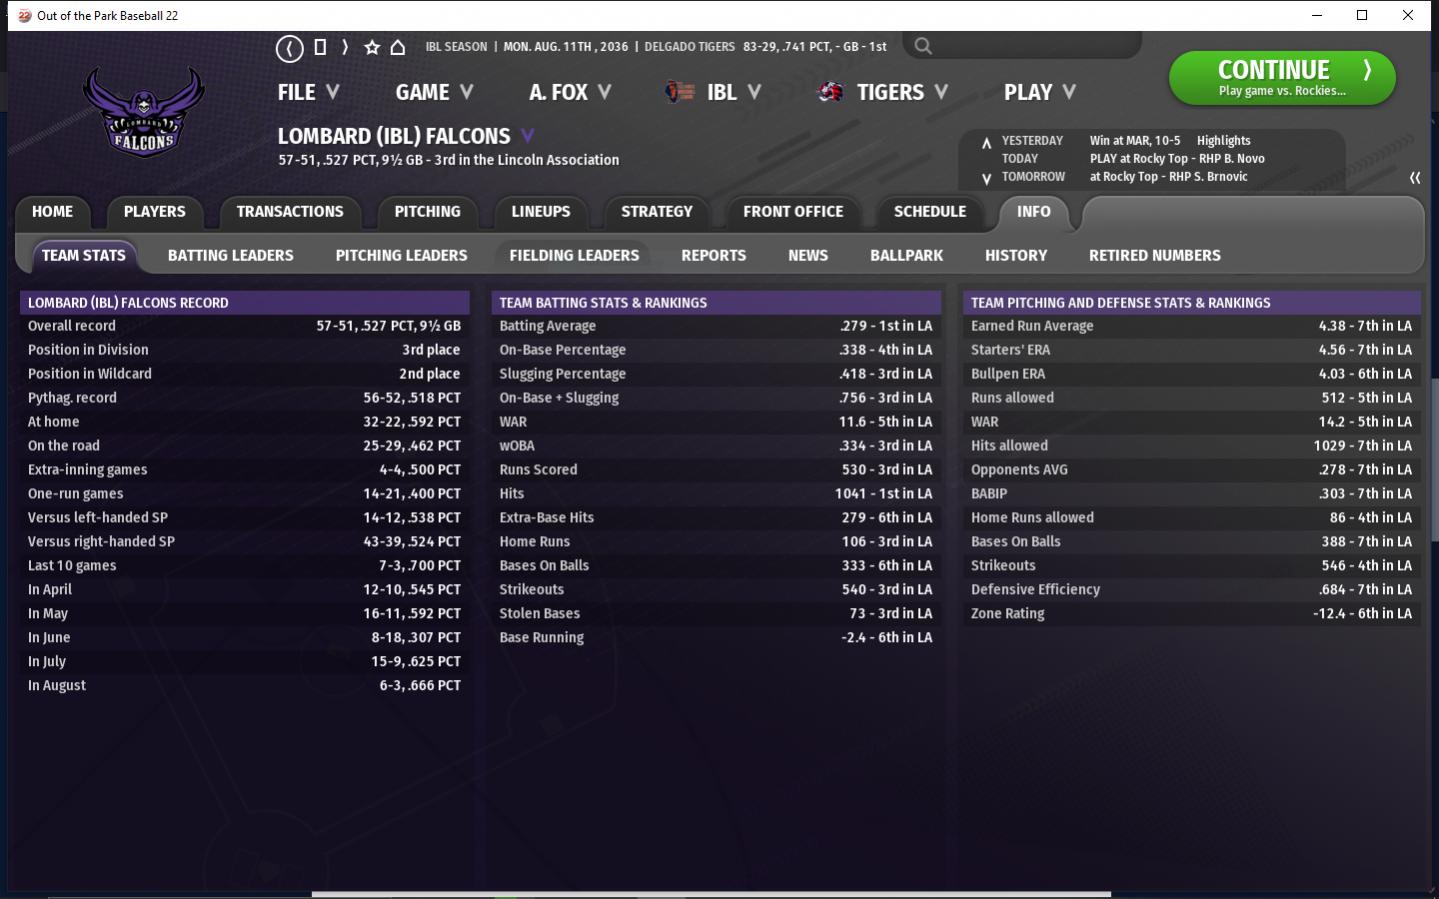Go to the SCHEDULE tab
The width and height of the screenshot is (1439, 899).
[930, 212]
